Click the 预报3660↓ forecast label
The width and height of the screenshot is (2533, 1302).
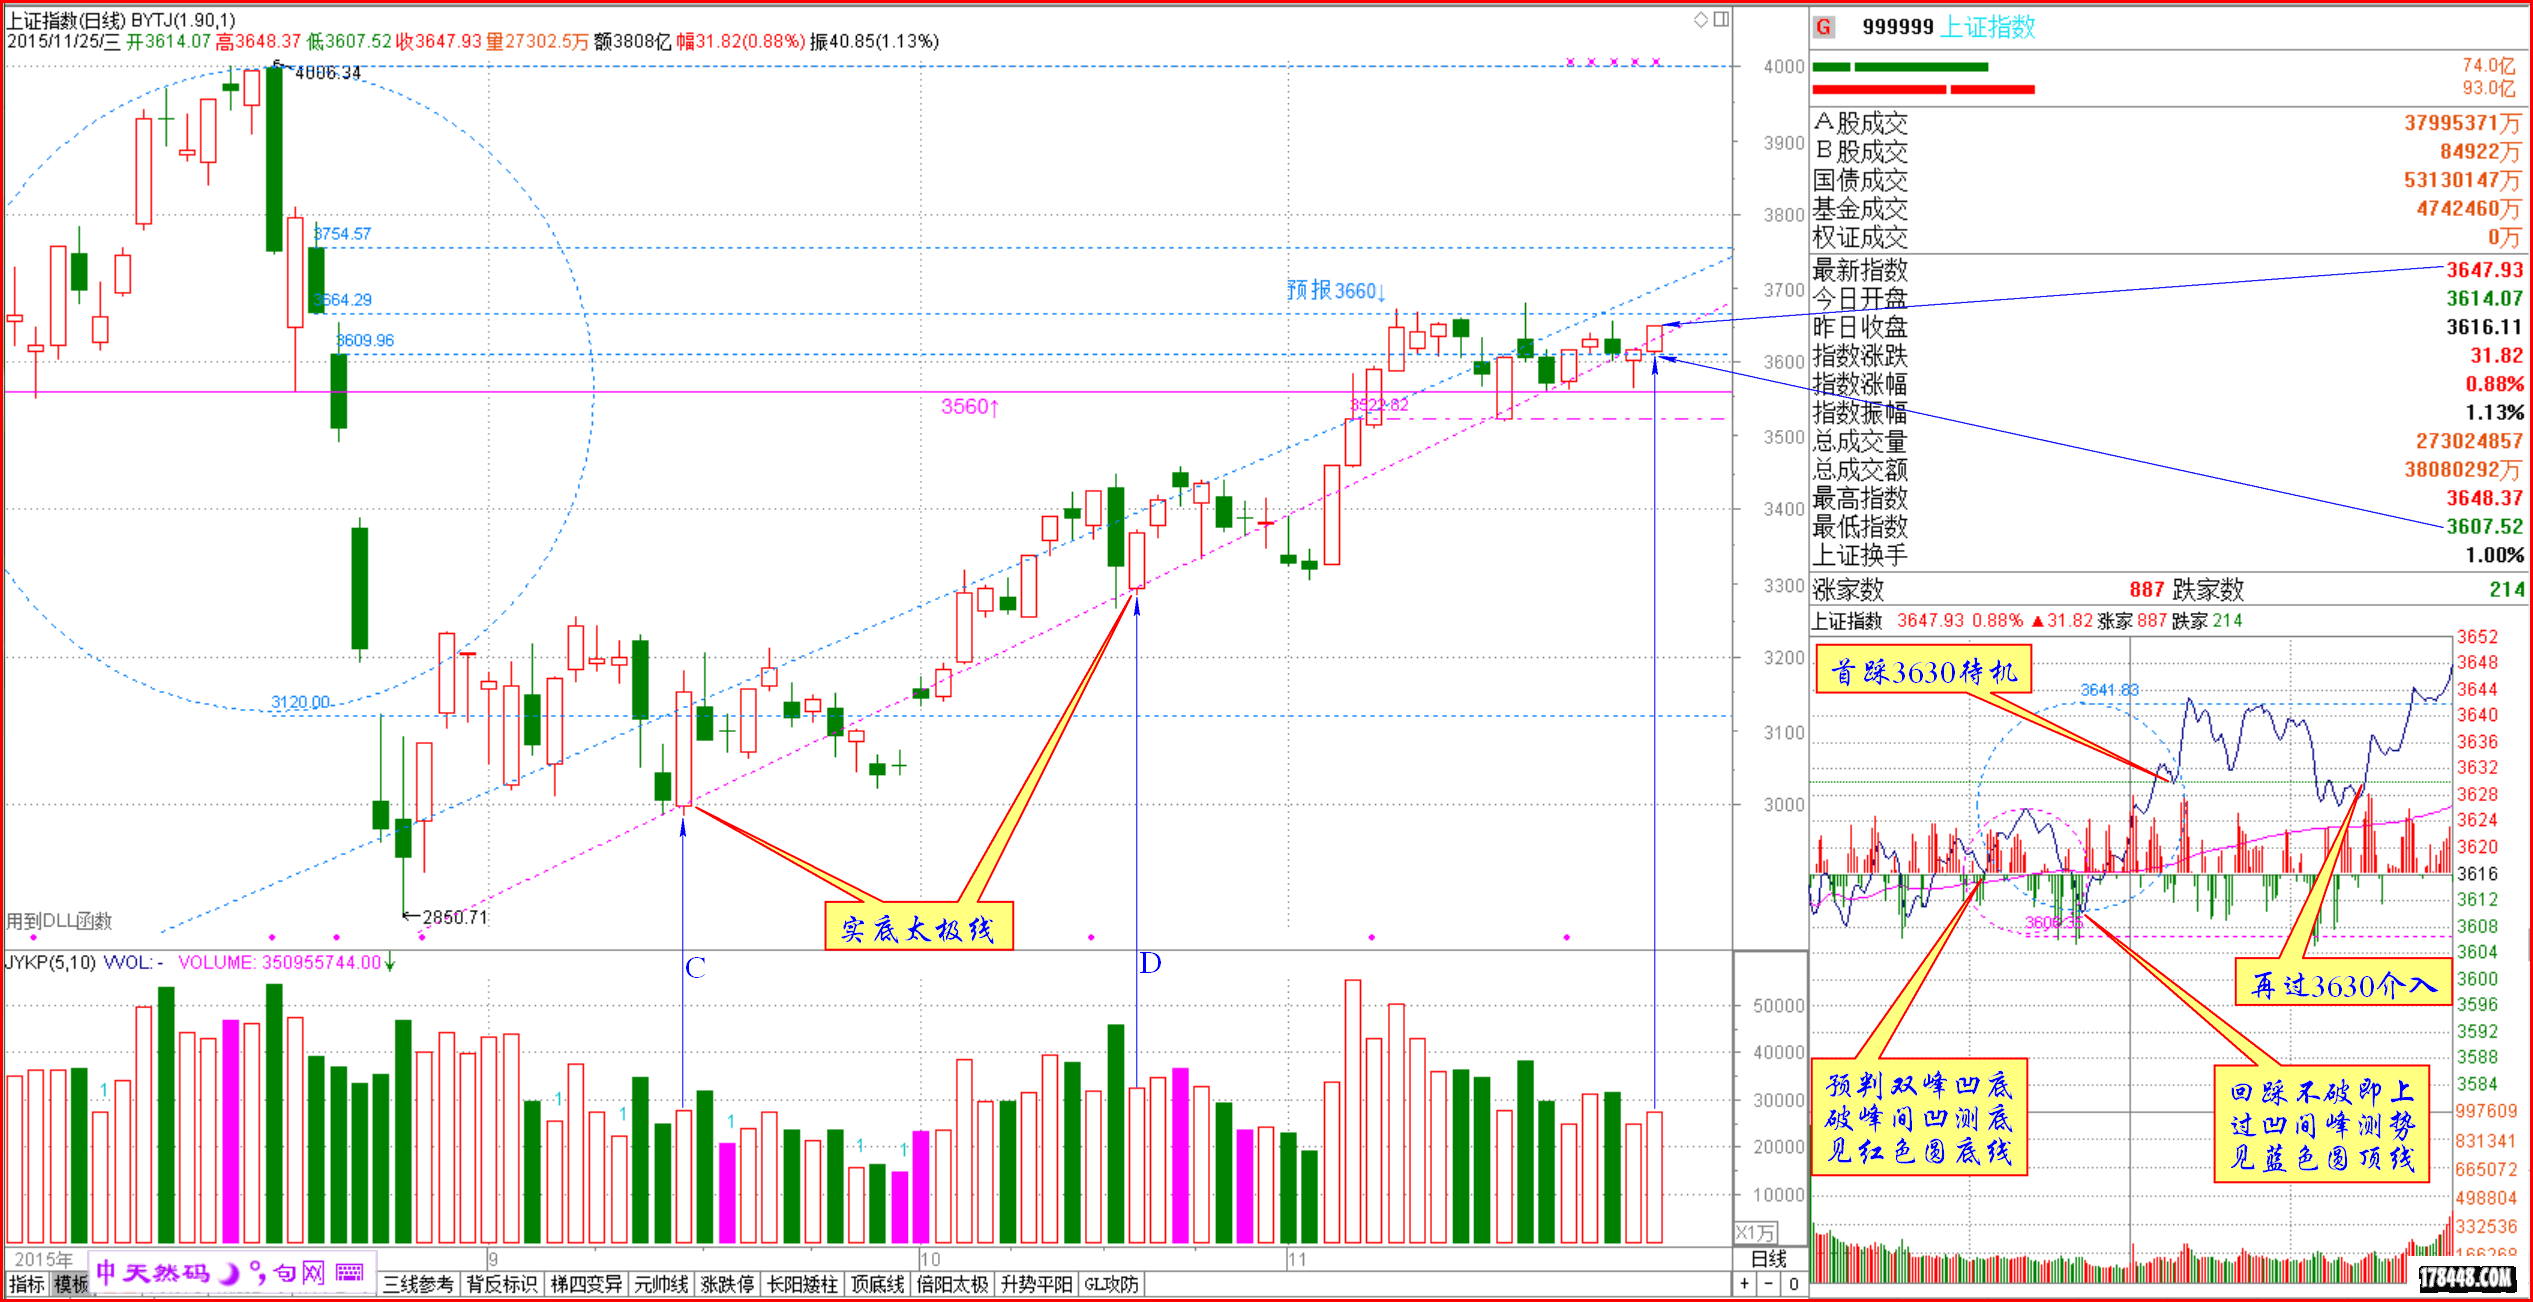click(x=1336, y=290)
